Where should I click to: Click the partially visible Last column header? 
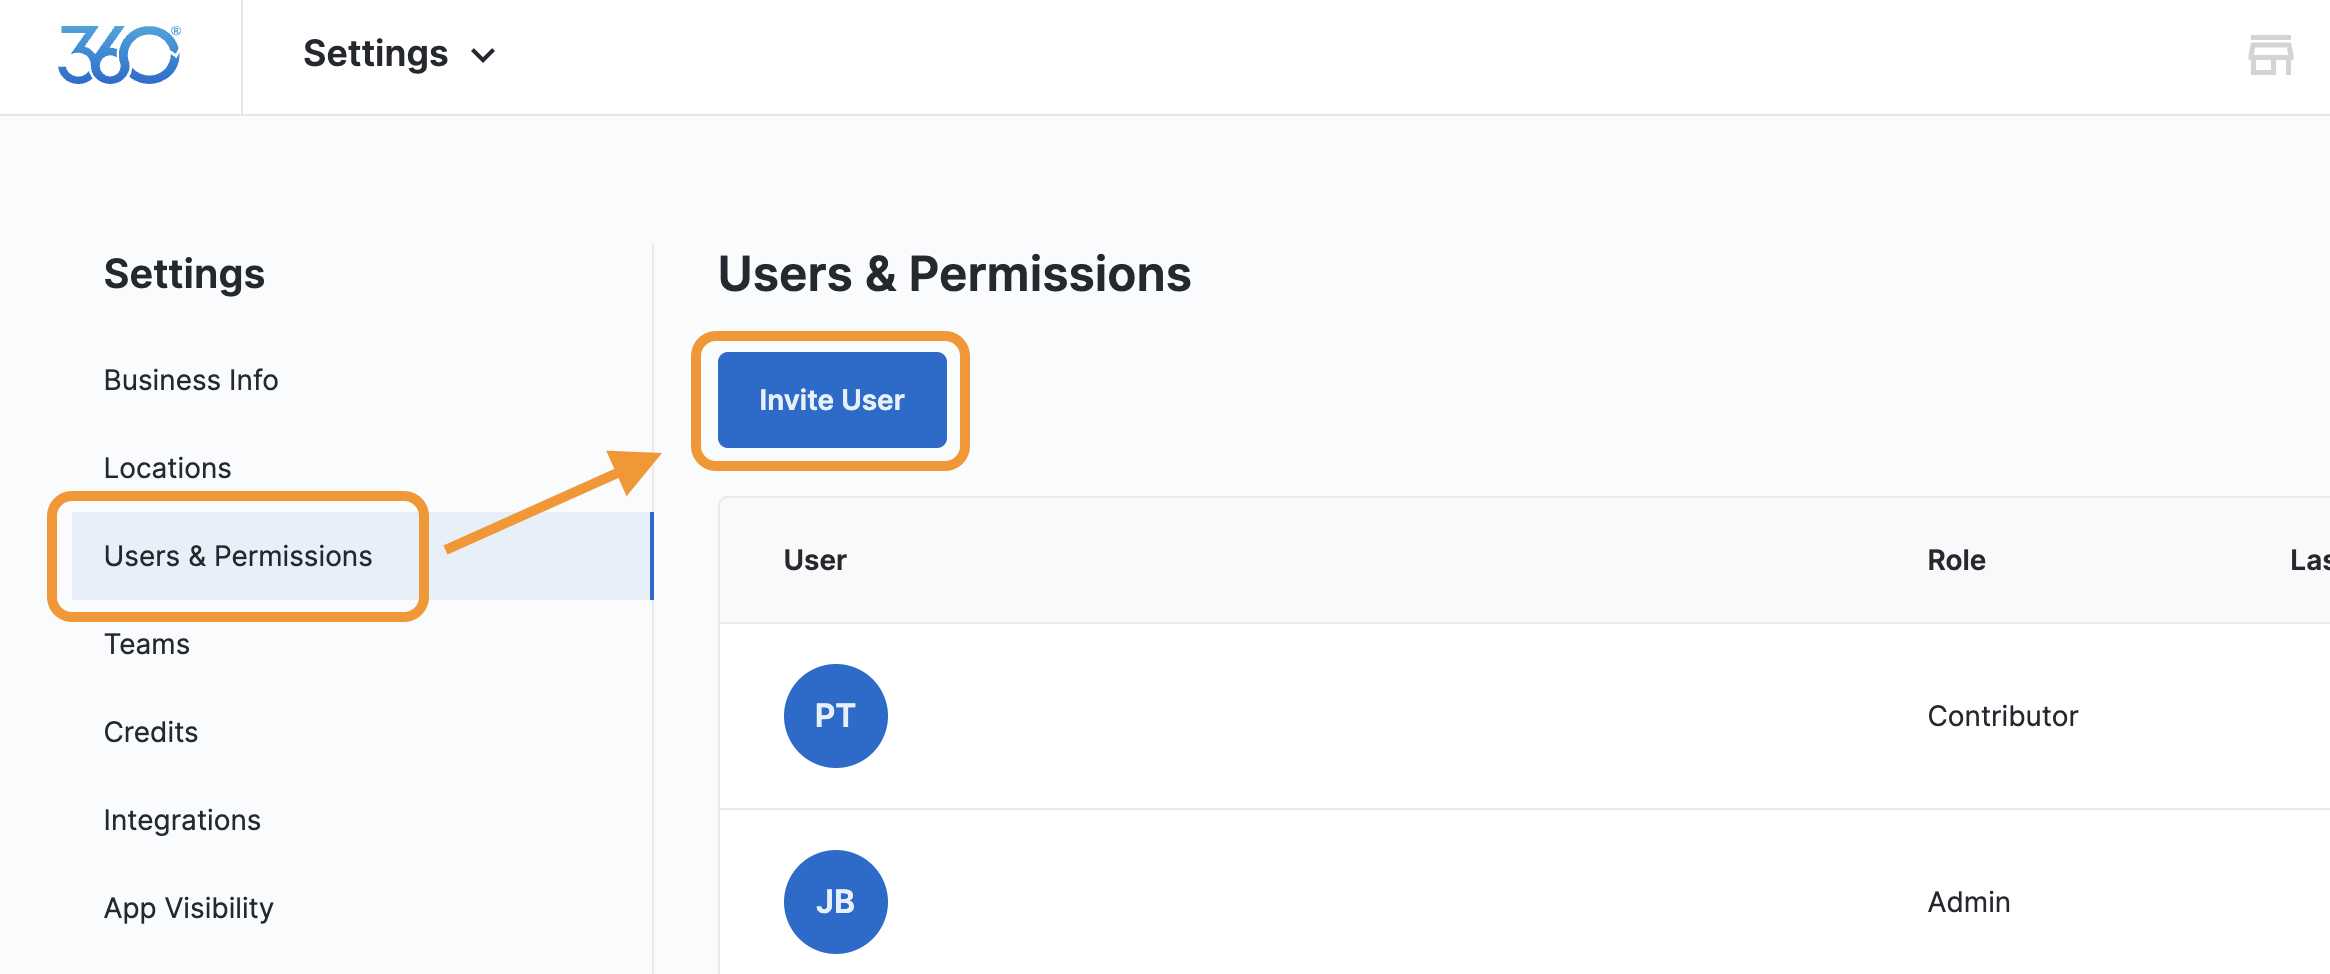click(2309, 560)
